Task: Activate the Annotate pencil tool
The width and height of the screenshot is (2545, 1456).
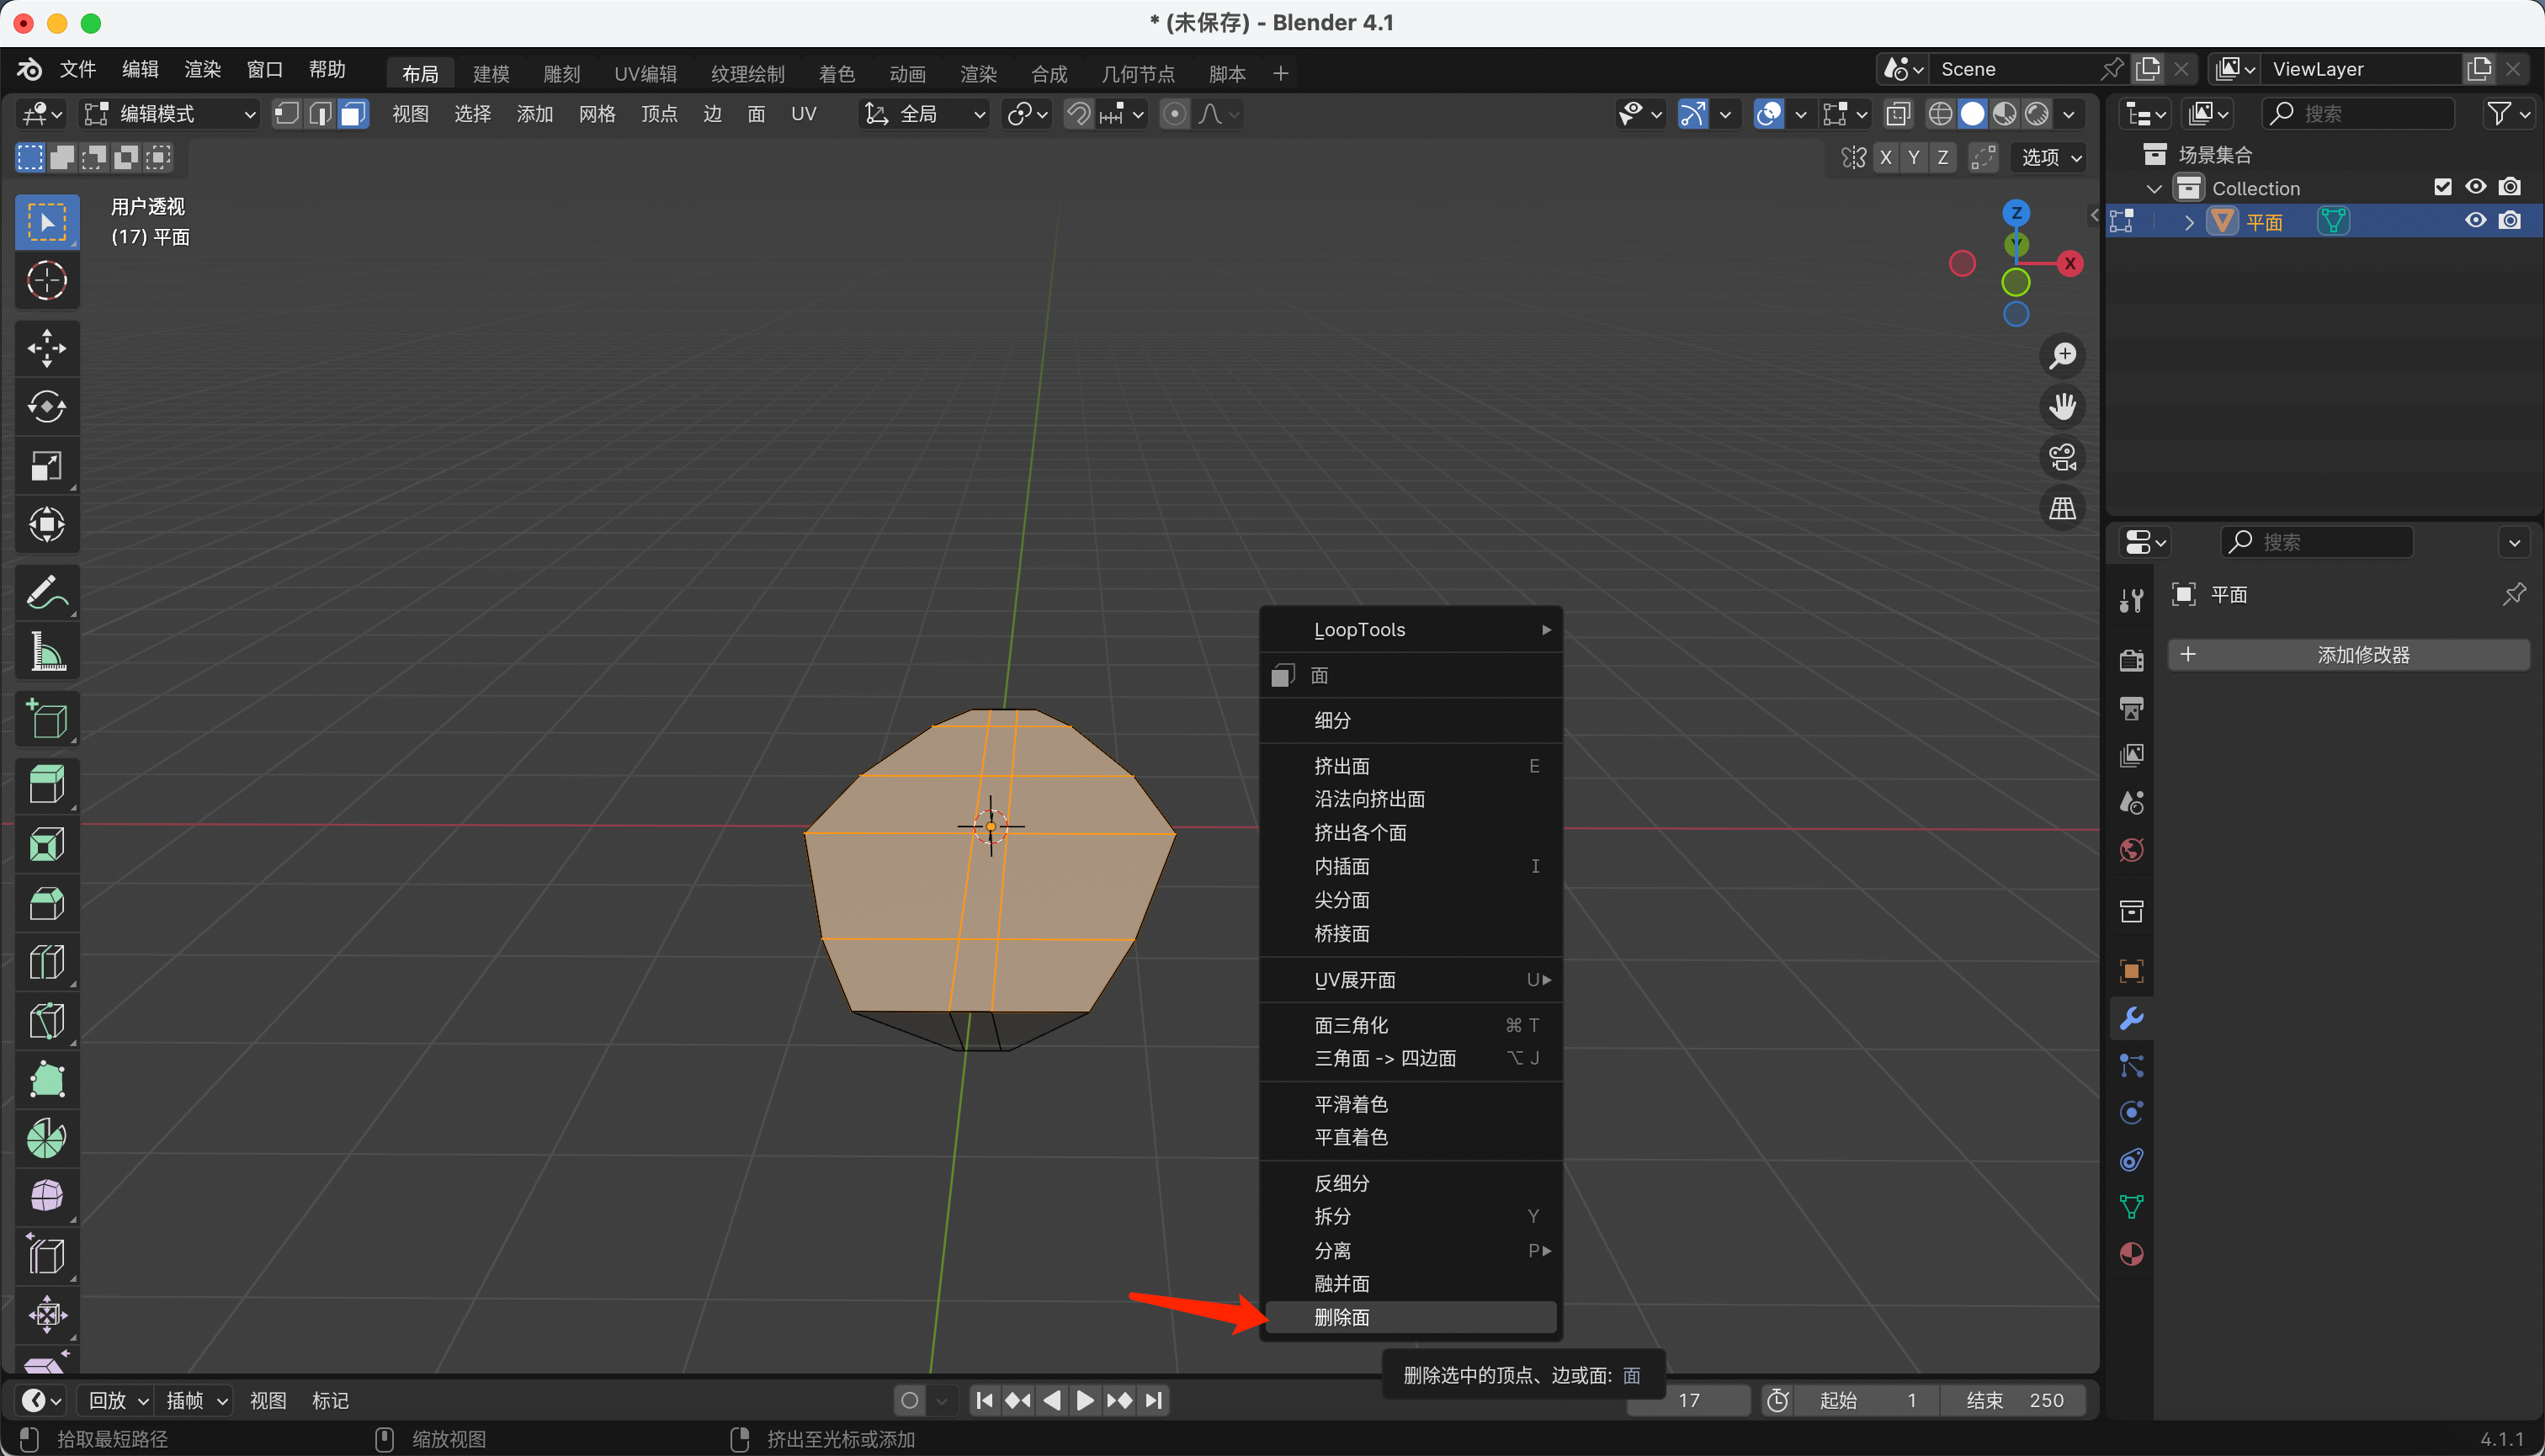Action: pos(46,591)
